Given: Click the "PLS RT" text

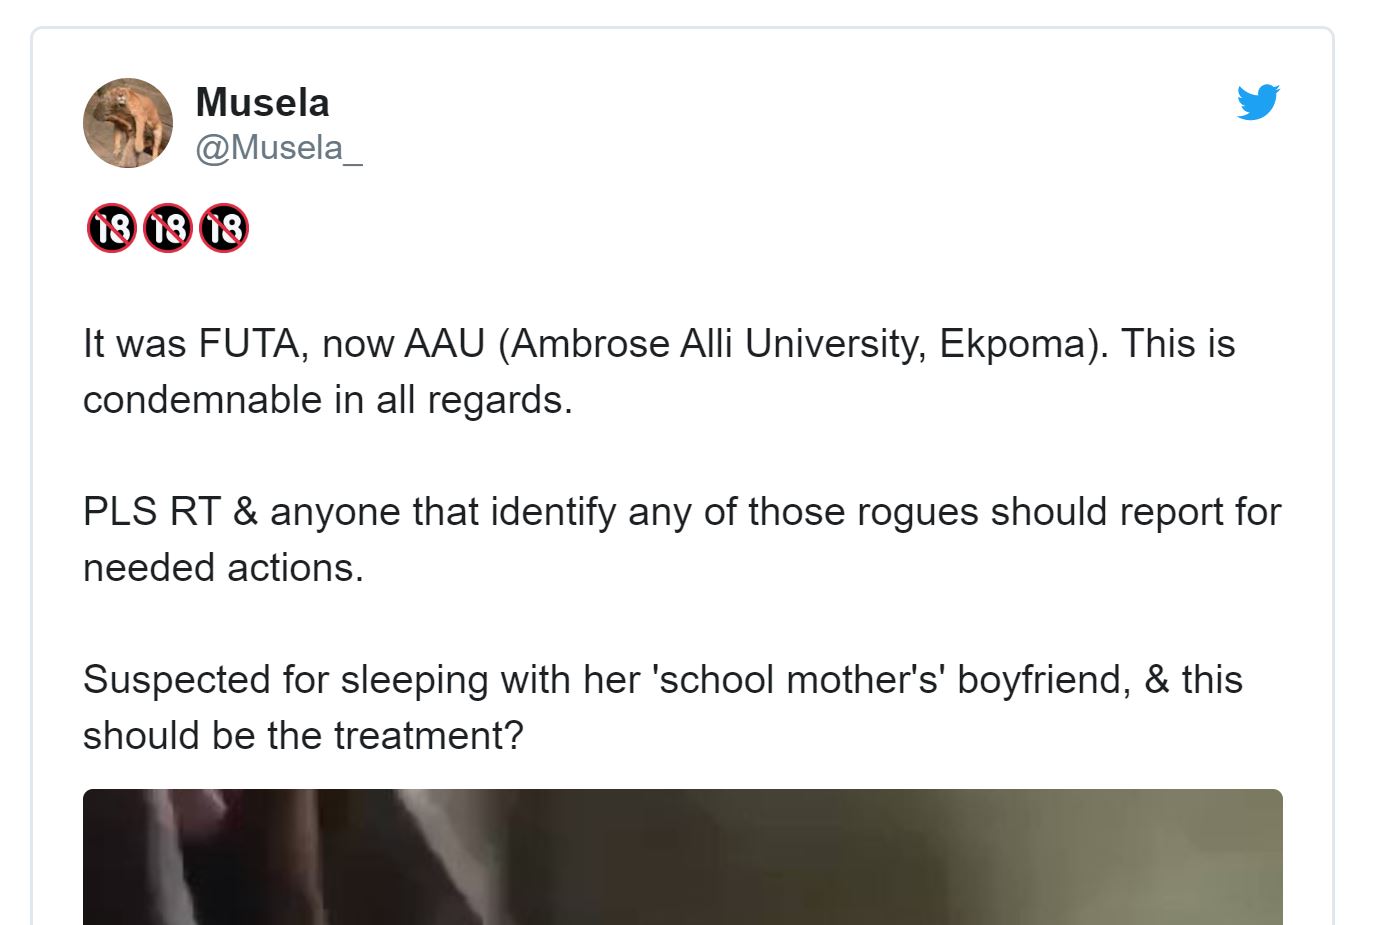Looking at the screenshot, I should pyautogui.click(x=151, y=512).
